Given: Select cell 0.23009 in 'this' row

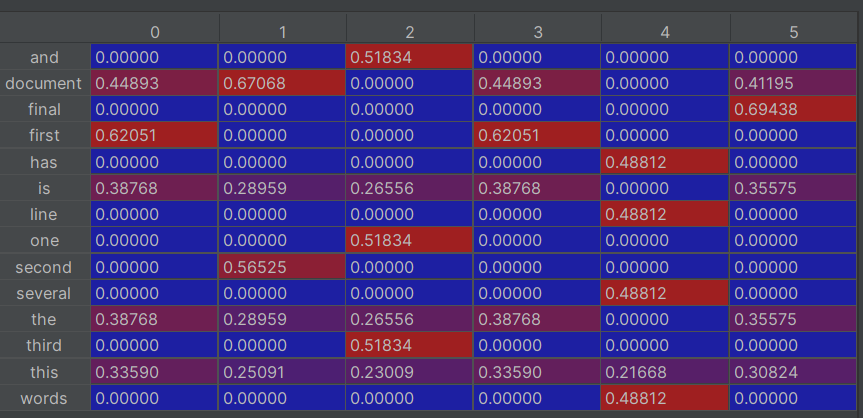Looking at the screenshot, I should [x=409, y=372].
